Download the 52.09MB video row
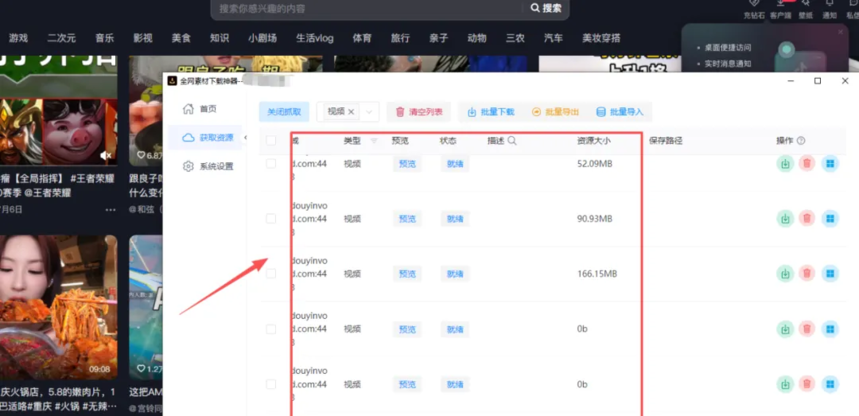 point(786,163)
